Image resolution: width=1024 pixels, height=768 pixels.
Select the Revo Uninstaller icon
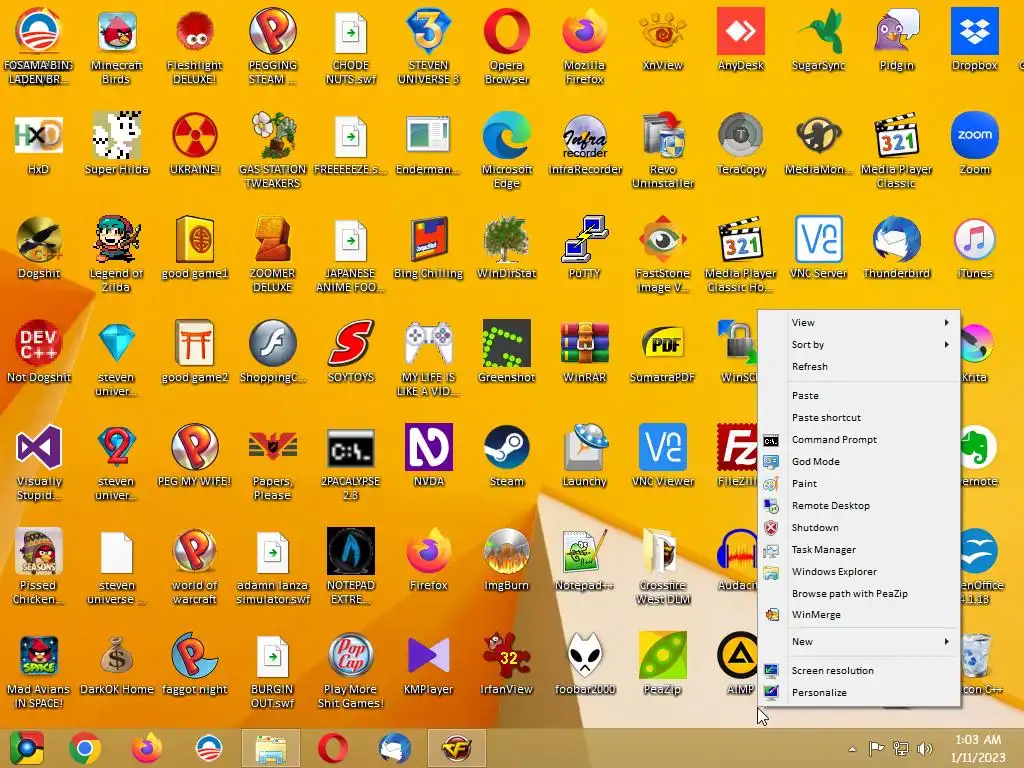tap(662, 150)
